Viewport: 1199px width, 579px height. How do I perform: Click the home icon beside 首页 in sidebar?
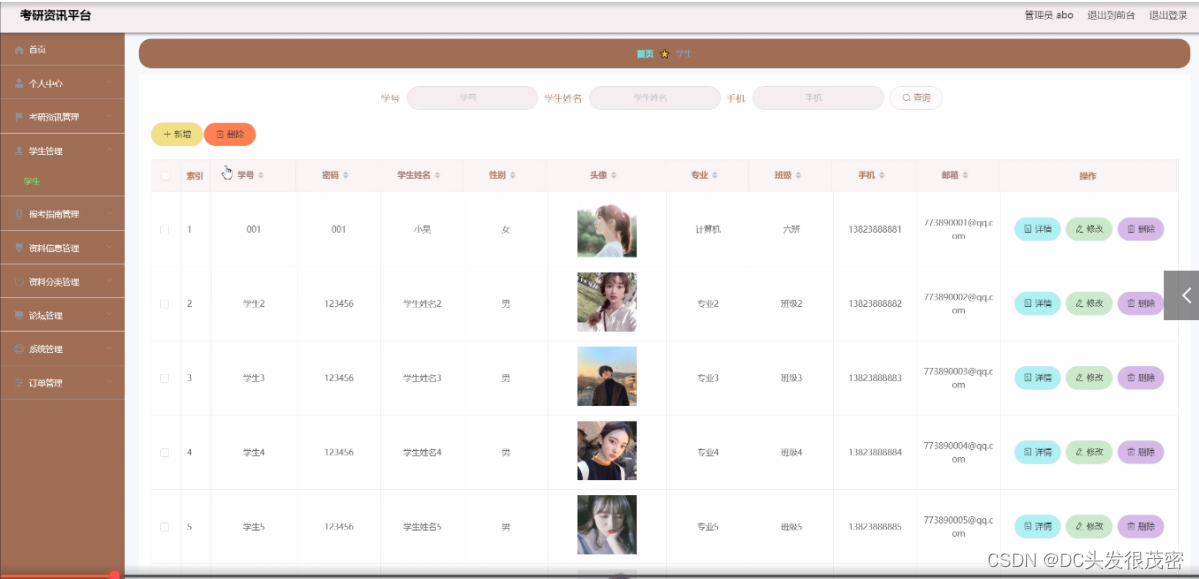[x=19, y=50]
